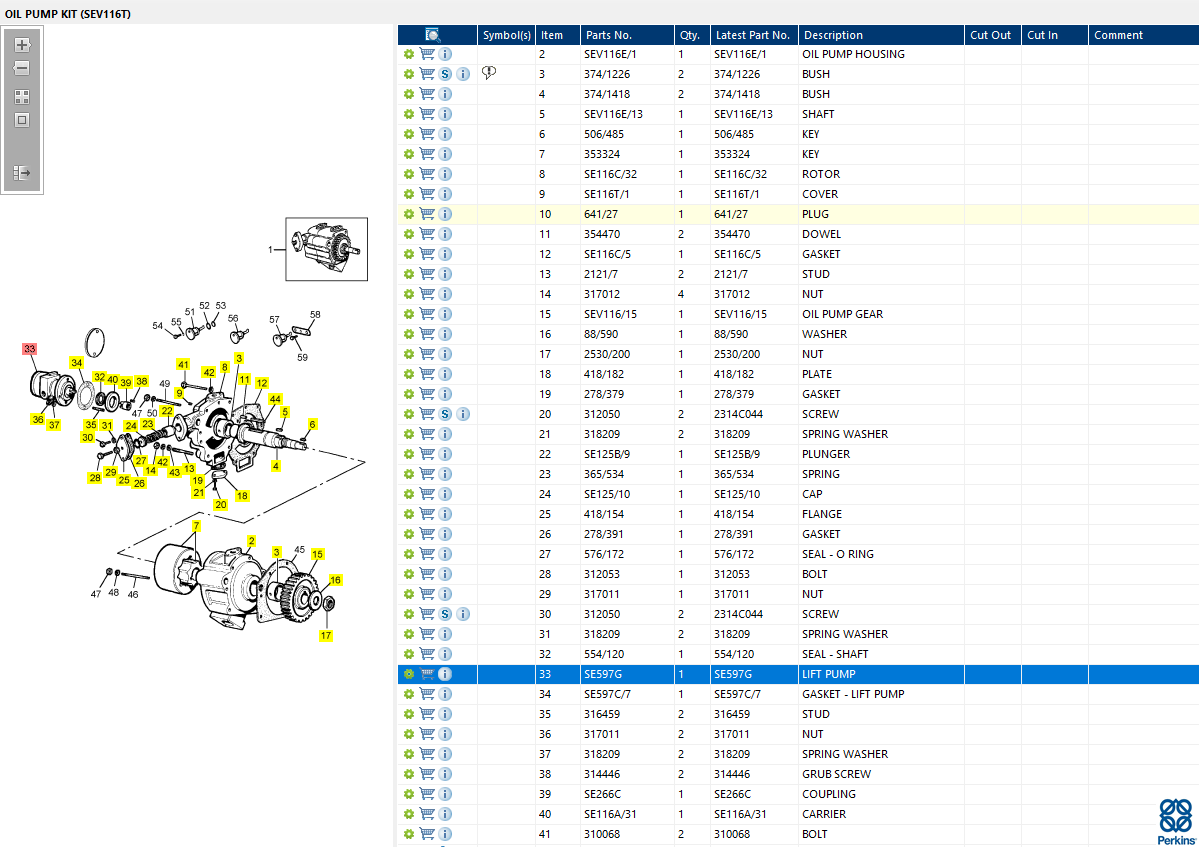Screen dimensions: 1199x847
Task: Click the Qty. column header
Action: pos(692,35)
